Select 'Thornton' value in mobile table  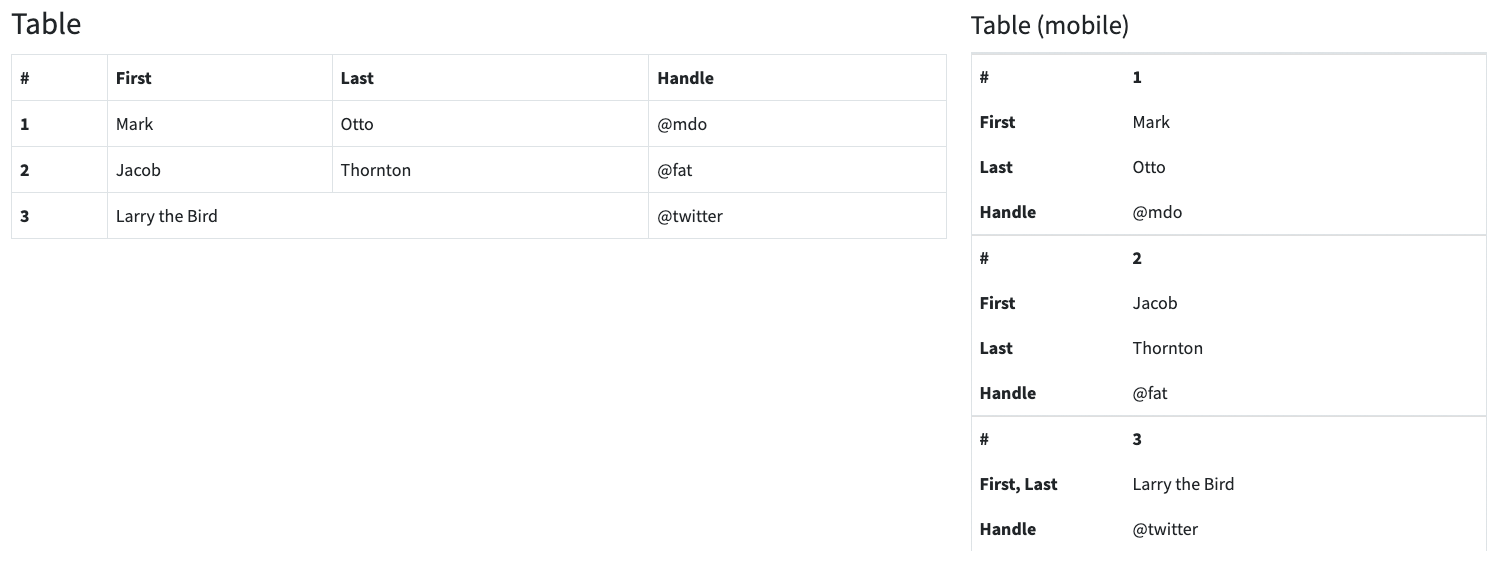(x=1167, y=348)
